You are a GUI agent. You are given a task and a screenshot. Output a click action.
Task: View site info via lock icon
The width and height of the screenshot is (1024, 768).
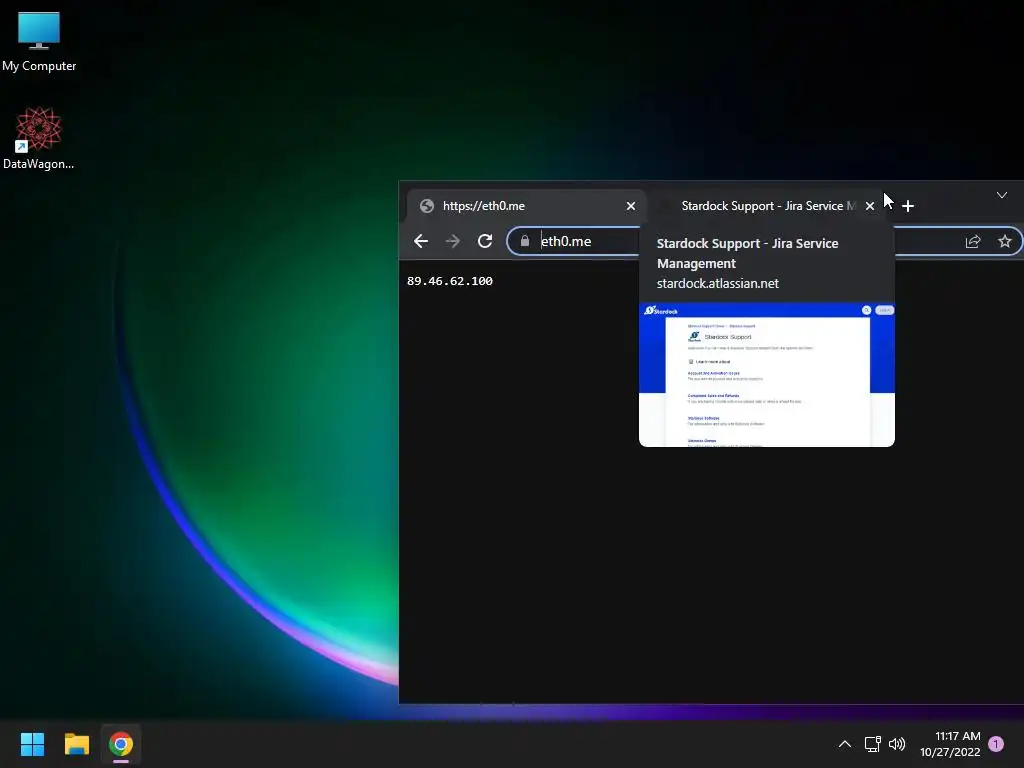524,241
